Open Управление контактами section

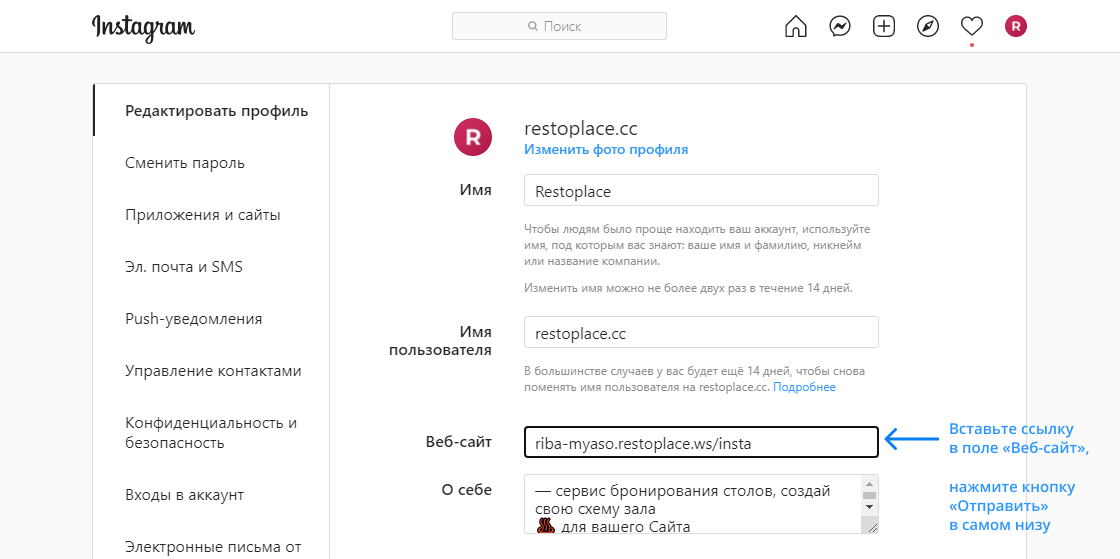coord(213,371)
